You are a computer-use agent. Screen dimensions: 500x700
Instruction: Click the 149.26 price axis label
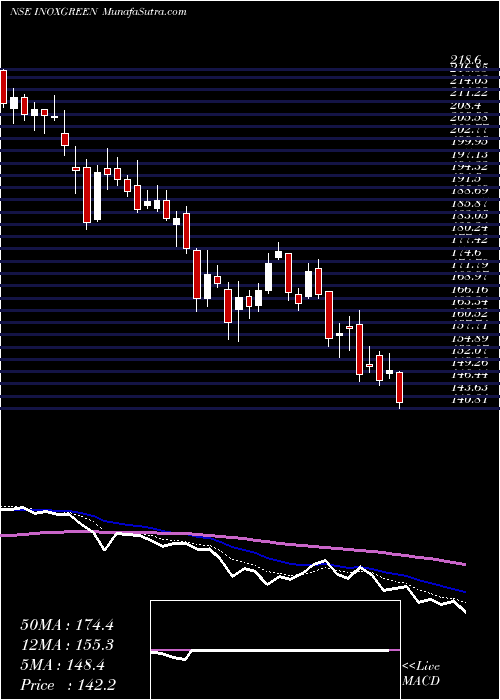tap(469, 363)
